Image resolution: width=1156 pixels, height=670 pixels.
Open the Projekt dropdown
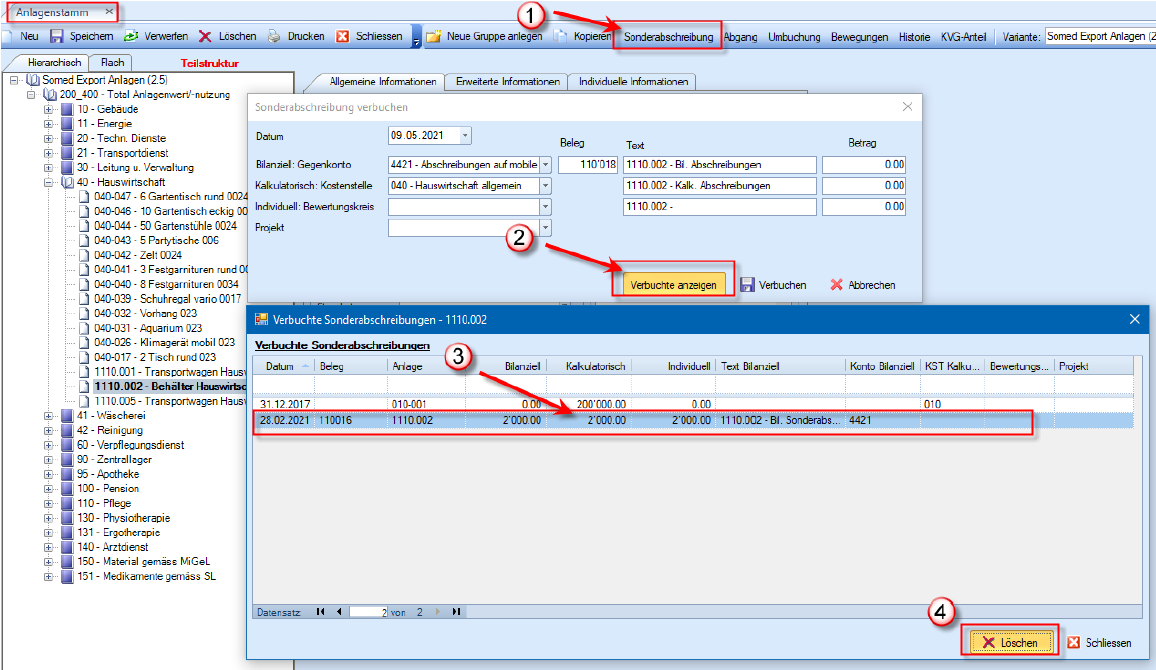(546, 228)
